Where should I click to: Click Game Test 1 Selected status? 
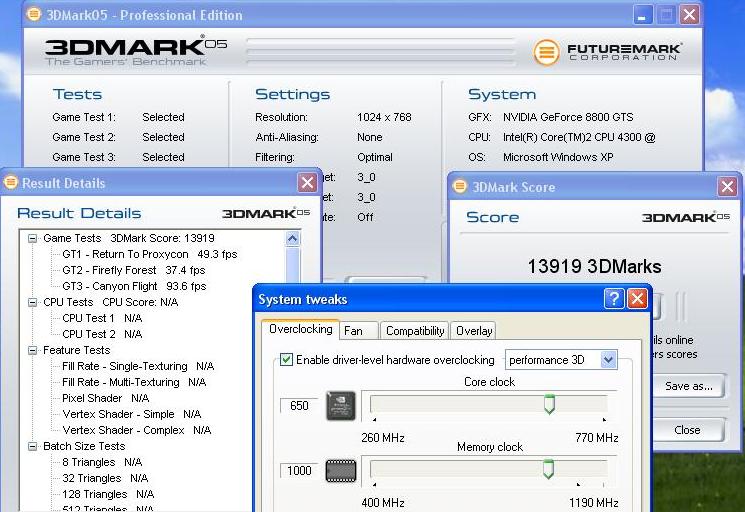(x=163, y=117)
